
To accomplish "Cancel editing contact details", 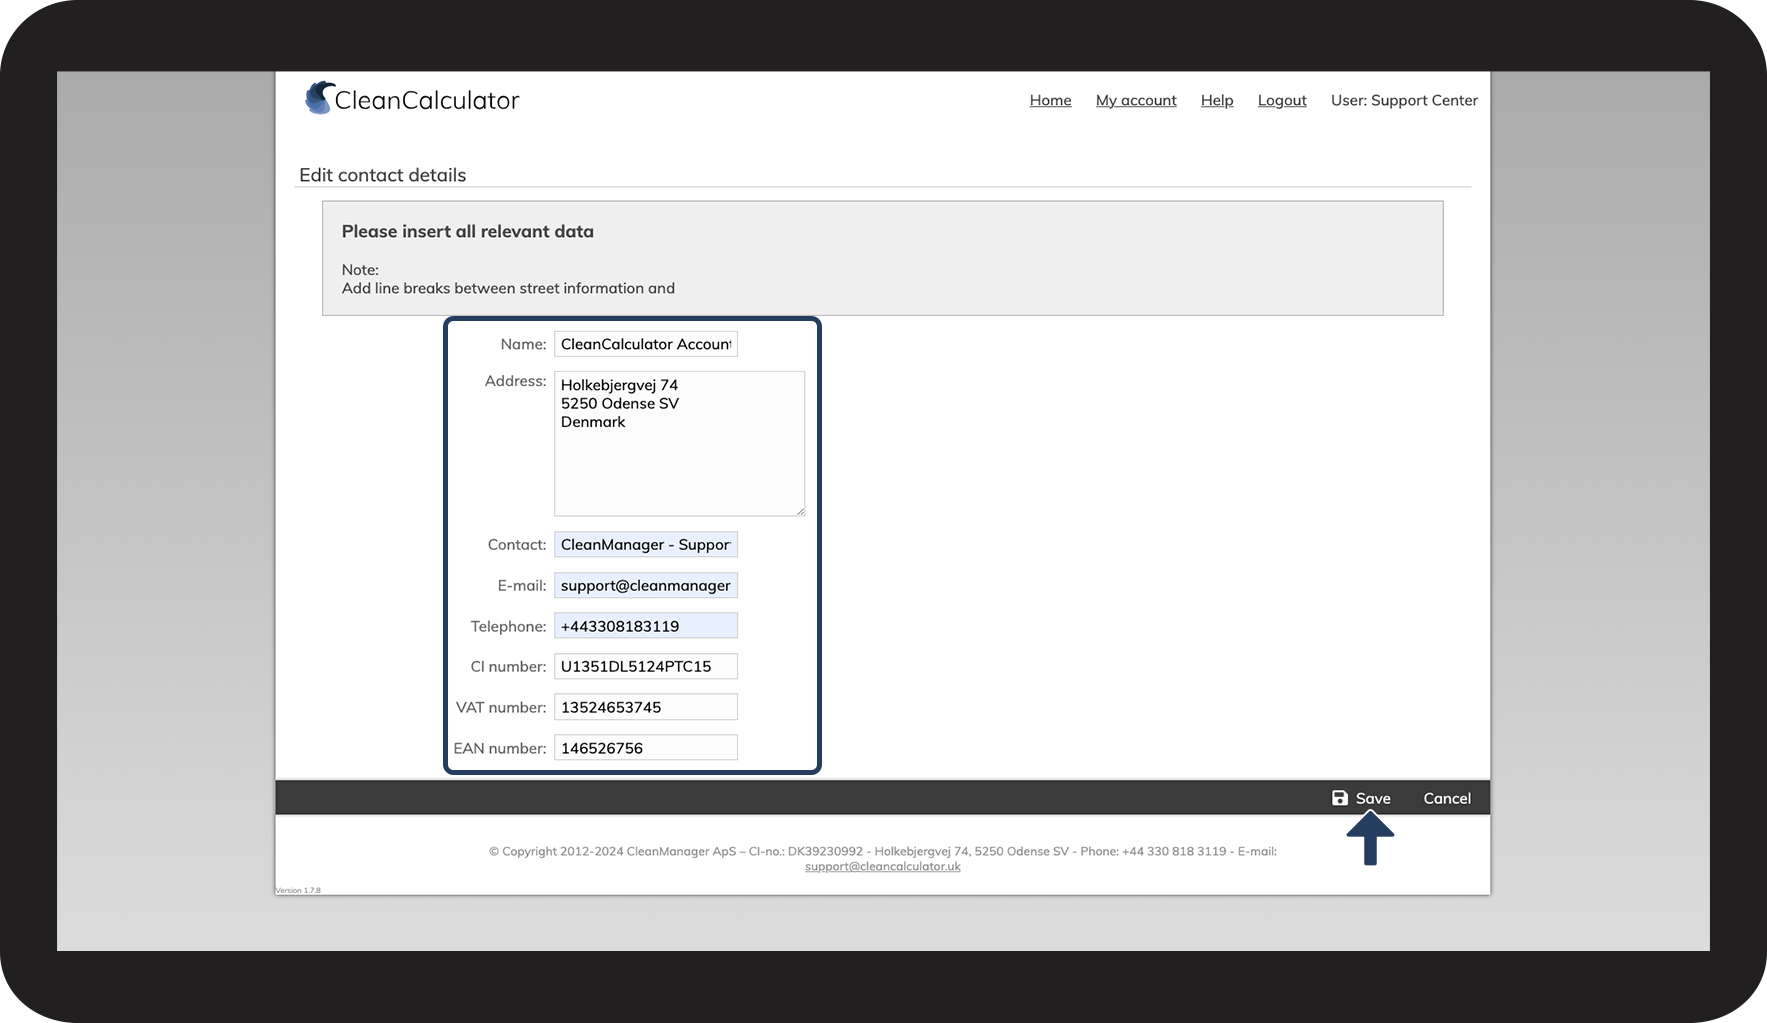I will pos(1447,798).
